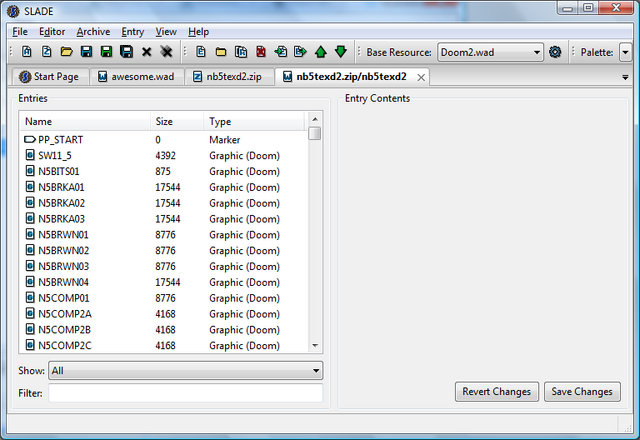
Task: Open the Entry menu
Action: [133, 31]
